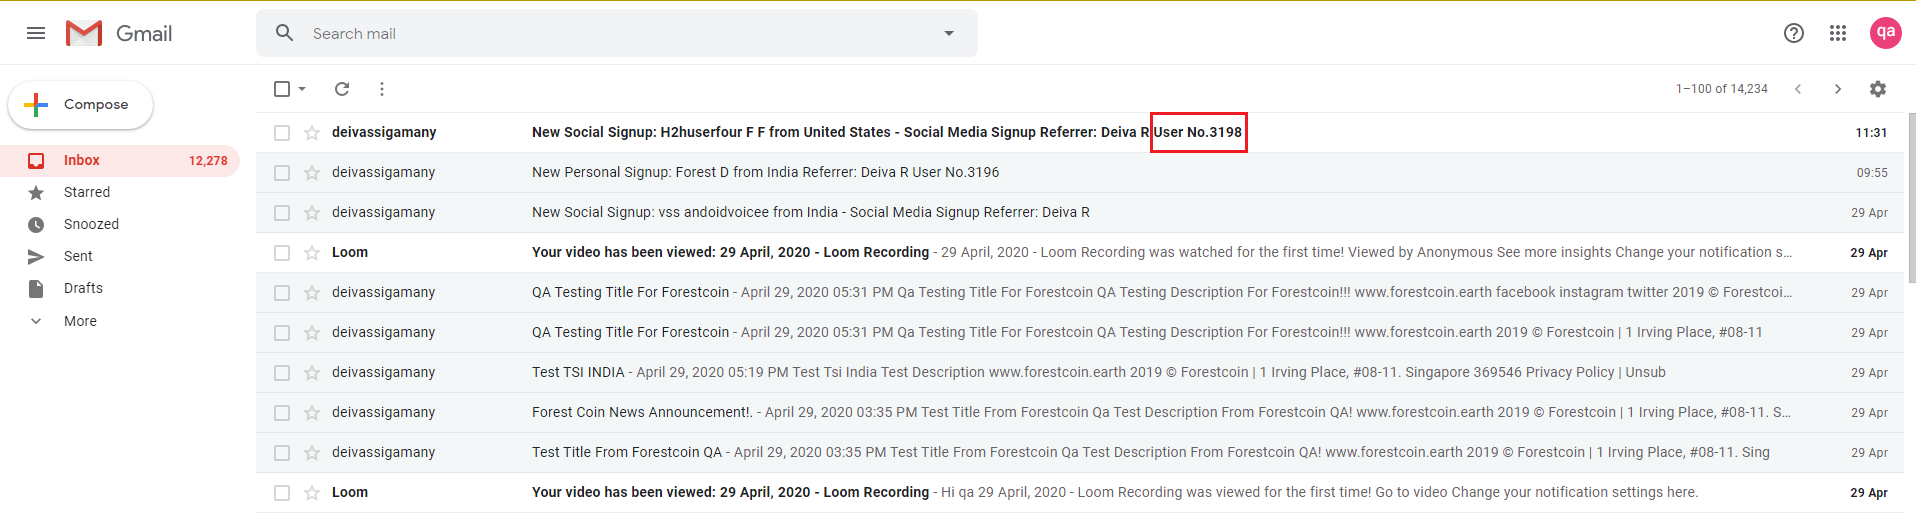Open the Starred folder

point(87,192)
